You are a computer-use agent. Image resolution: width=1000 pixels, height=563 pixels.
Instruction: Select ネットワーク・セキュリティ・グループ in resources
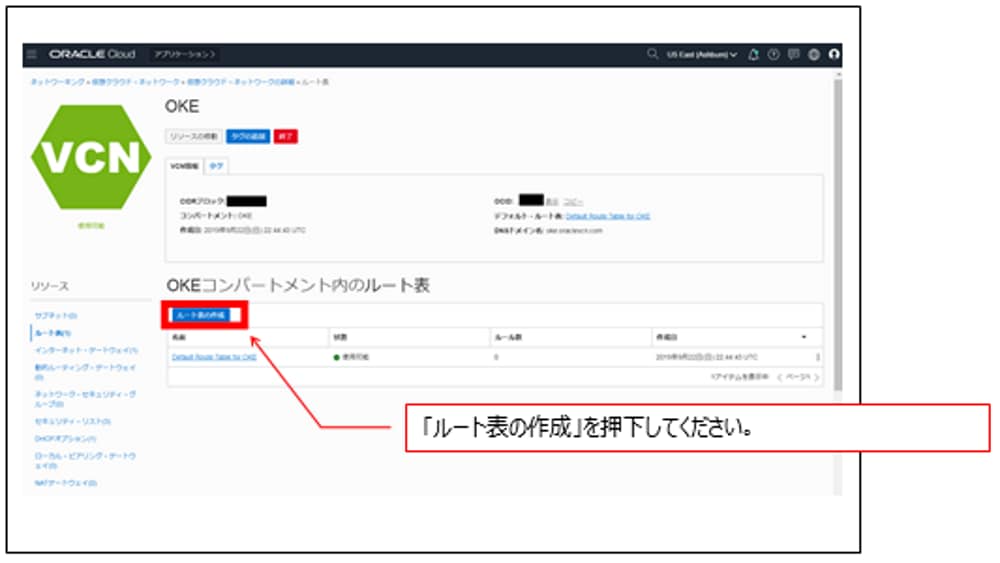(85, 398)
